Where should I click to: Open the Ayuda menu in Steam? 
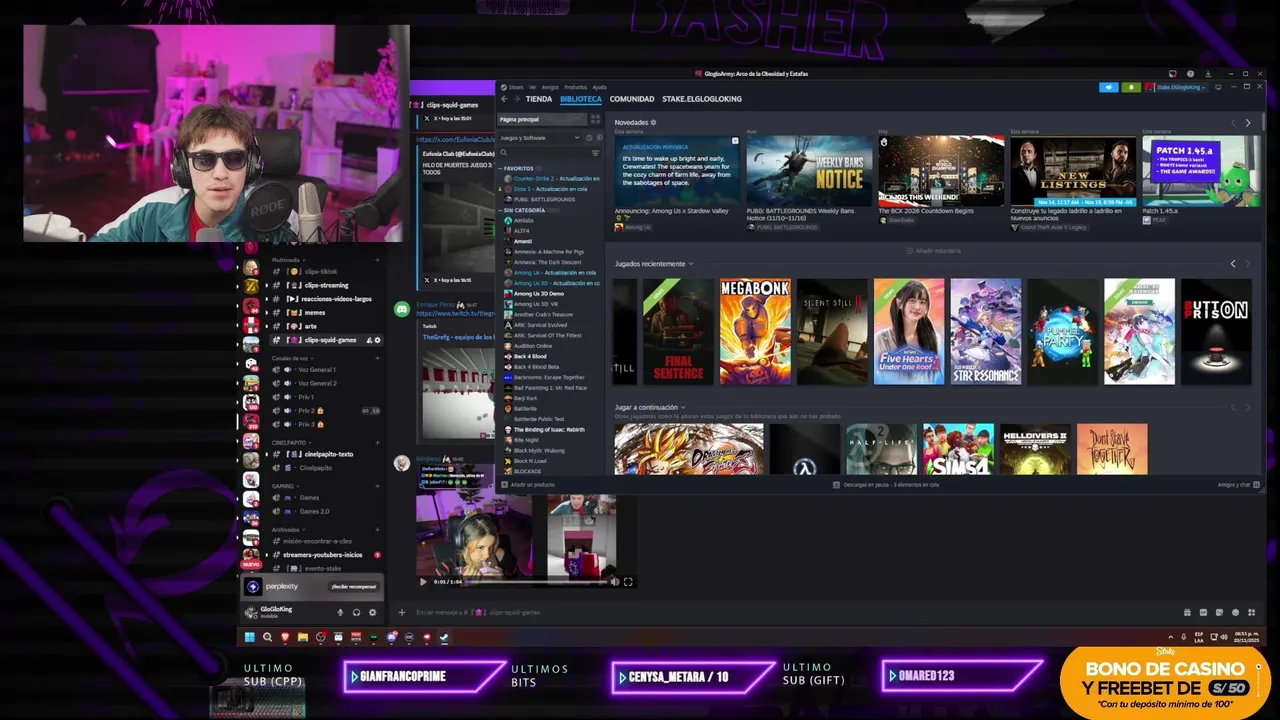599,87
